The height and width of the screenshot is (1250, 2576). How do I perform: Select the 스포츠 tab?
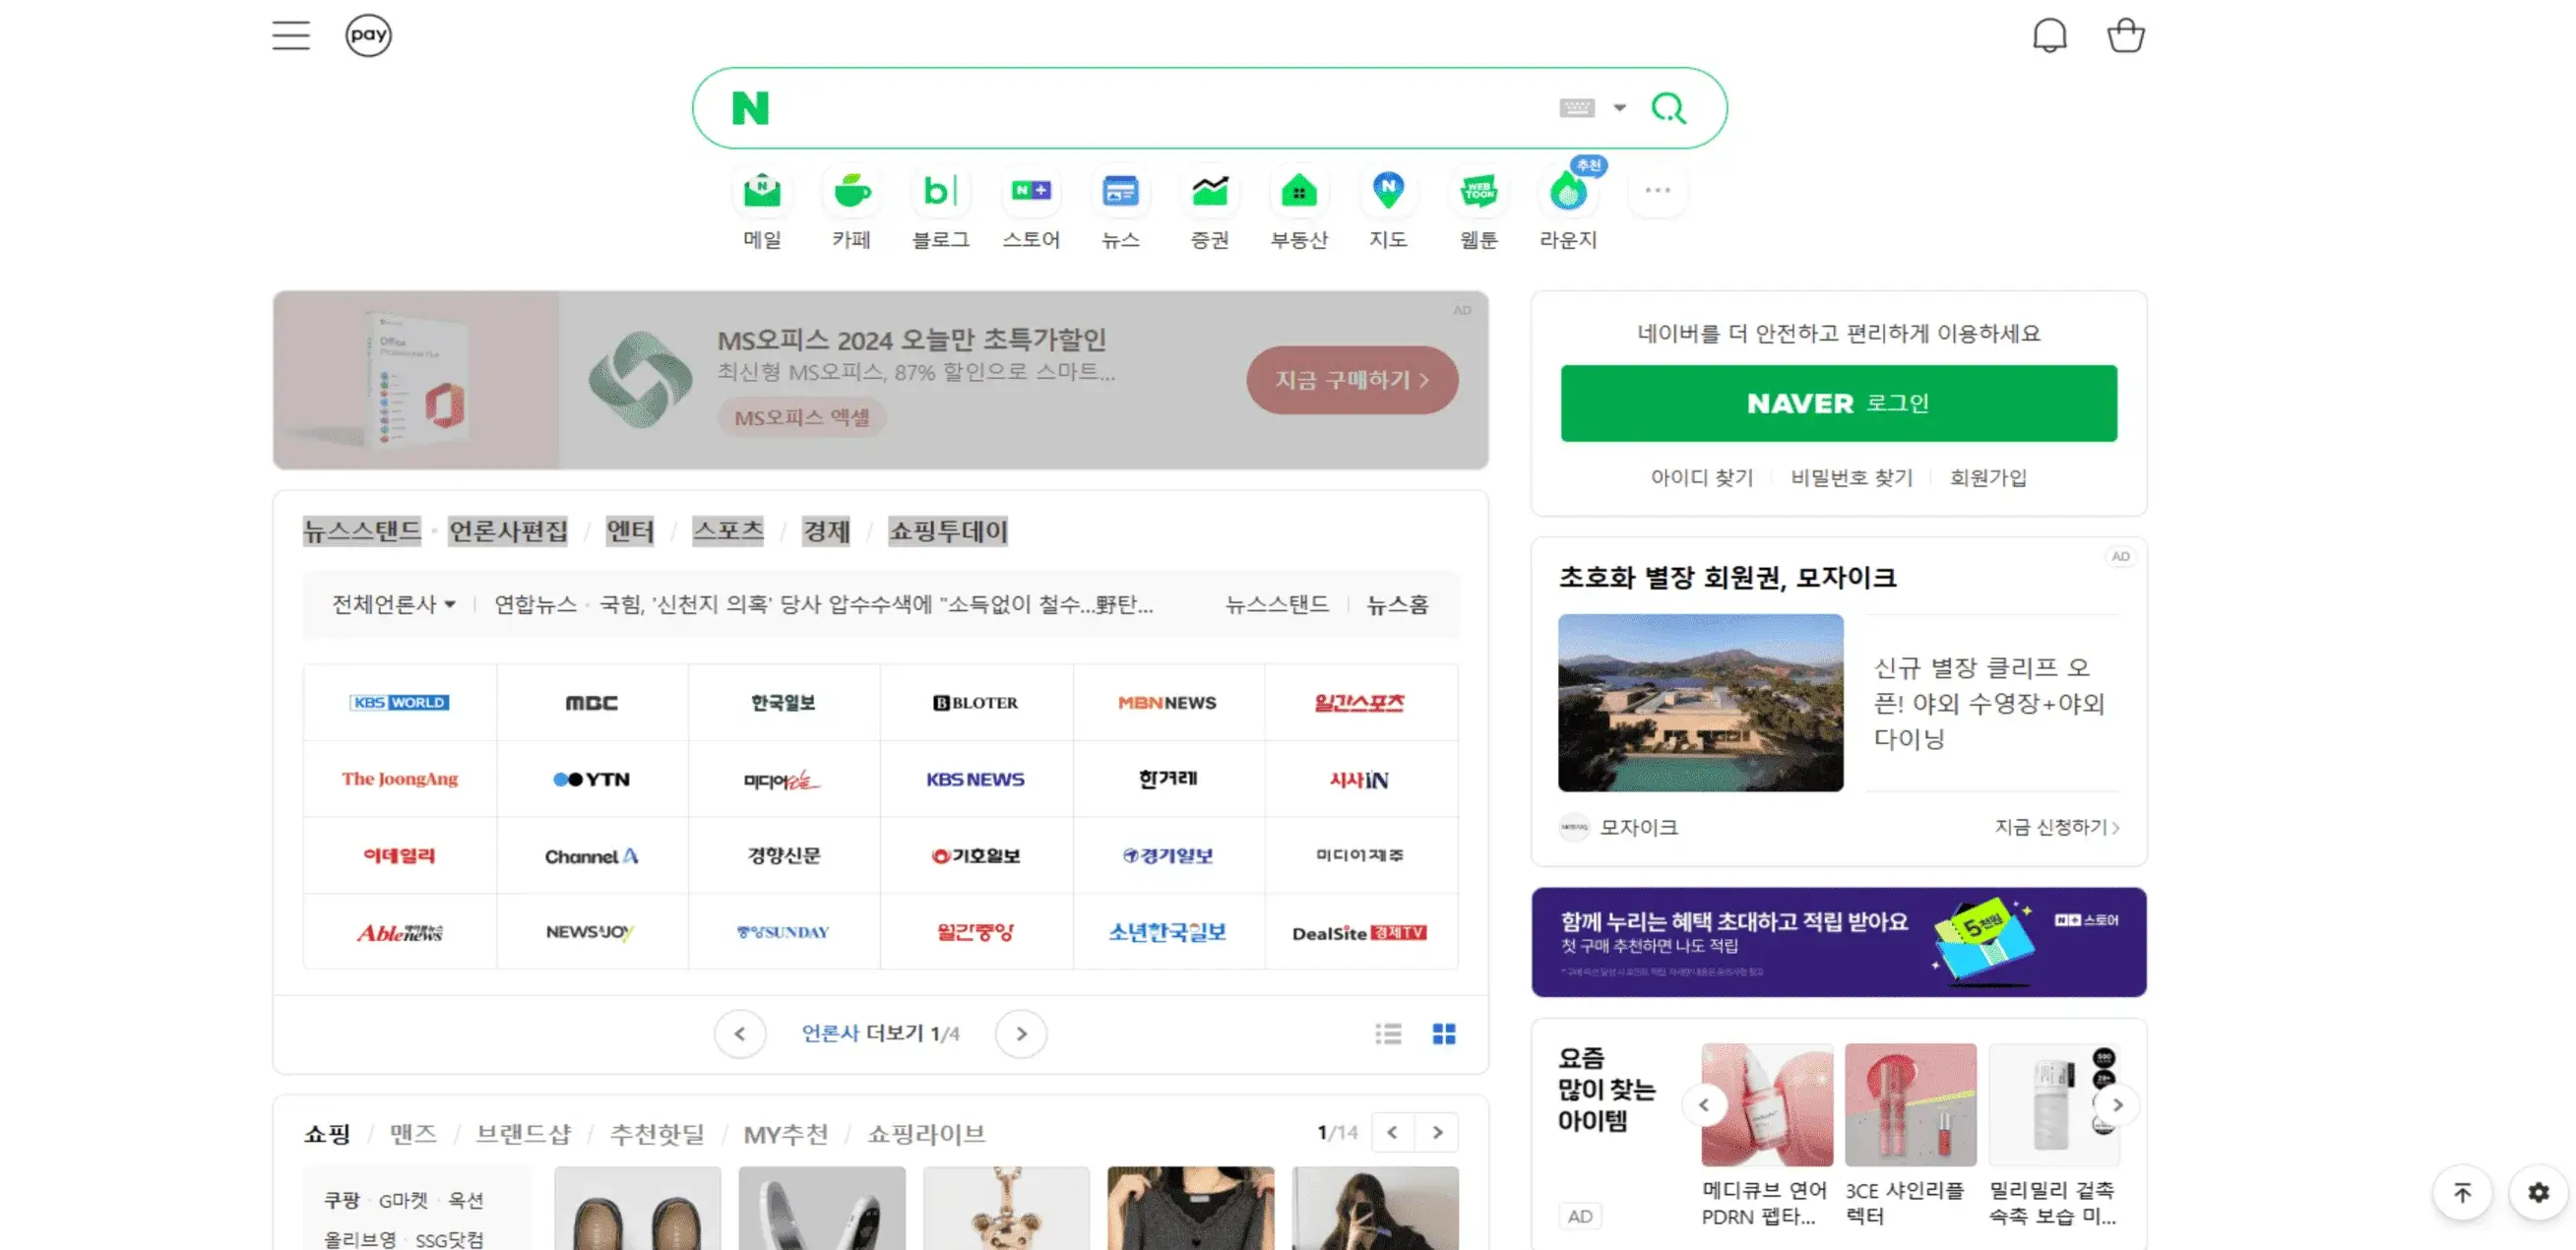728,531
